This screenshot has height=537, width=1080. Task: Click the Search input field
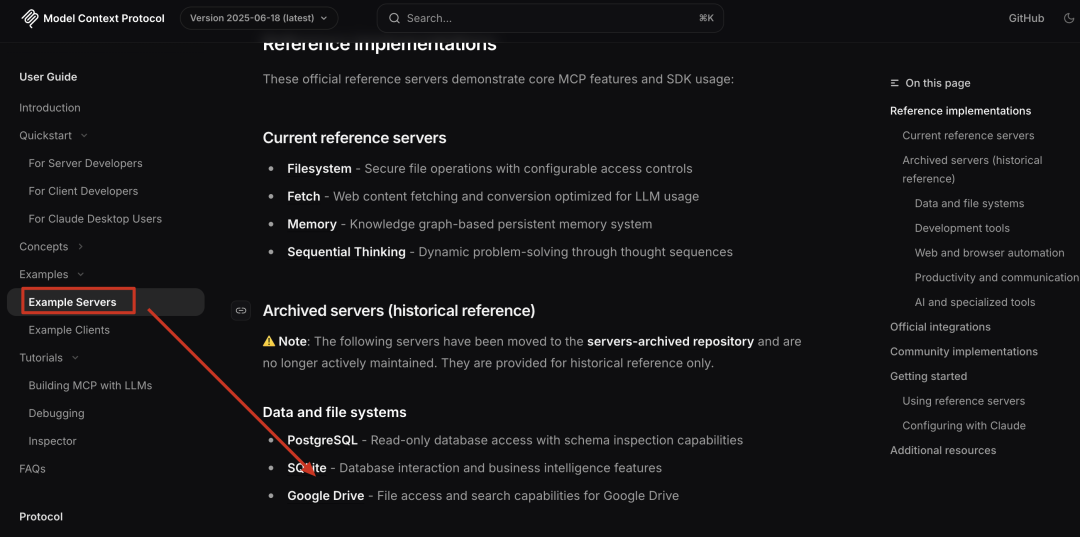coord(550,18)
